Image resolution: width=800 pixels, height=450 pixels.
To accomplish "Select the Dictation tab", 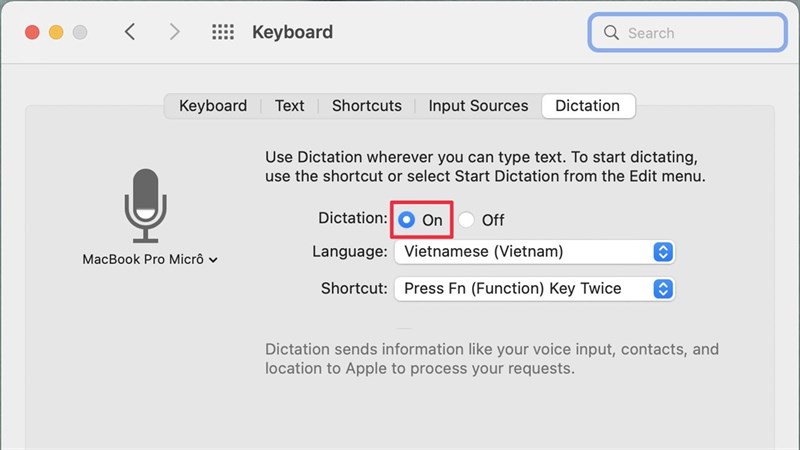I will pos(588,106).
